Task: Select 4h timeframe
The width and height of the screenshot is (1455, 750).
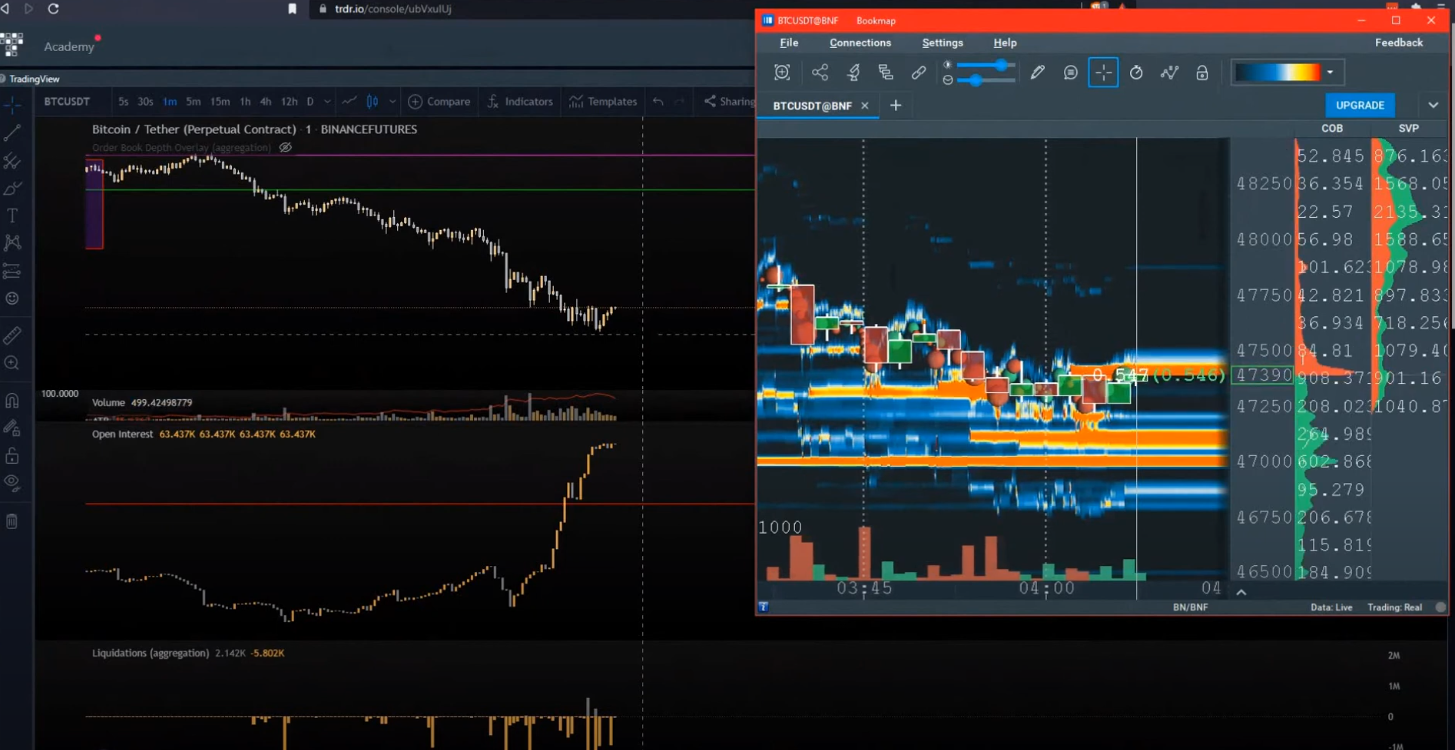Action: [266, 101]
